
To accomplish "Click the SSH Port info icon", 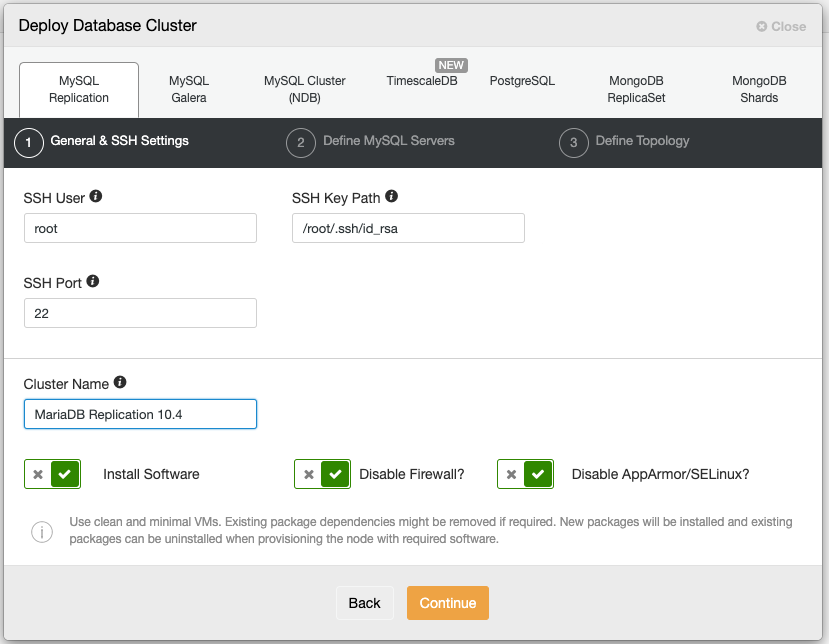I will [93, 281].
